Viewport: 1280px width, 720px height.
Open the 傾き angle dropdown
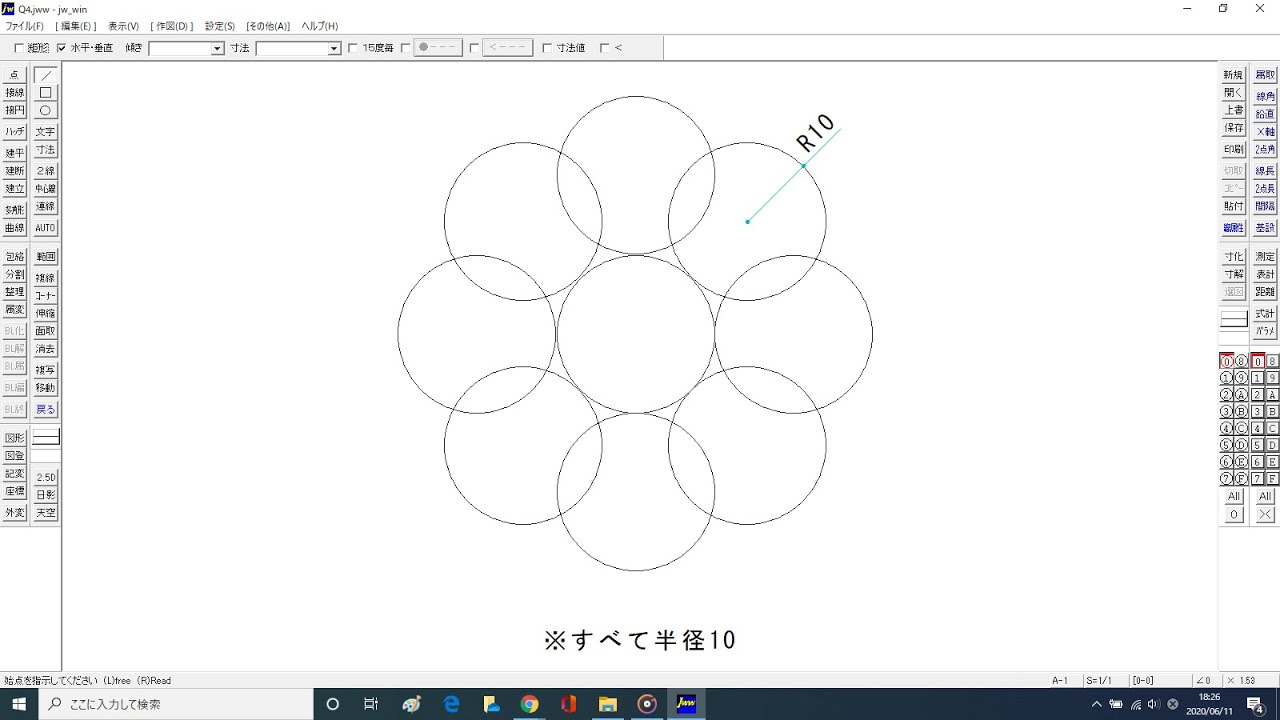217,48
